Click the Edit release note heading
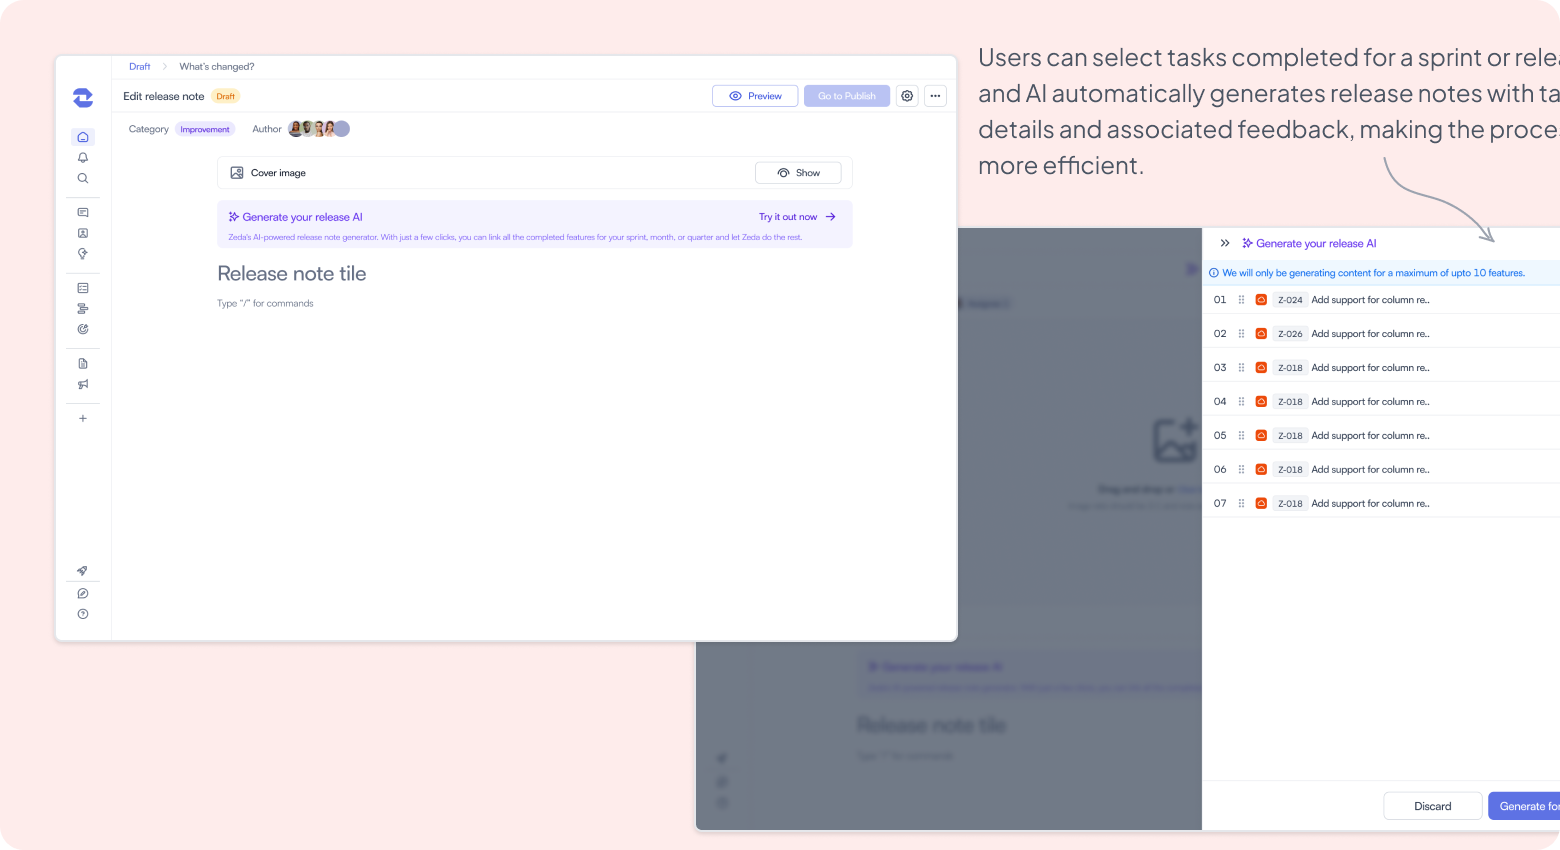 tap(163, 96)
